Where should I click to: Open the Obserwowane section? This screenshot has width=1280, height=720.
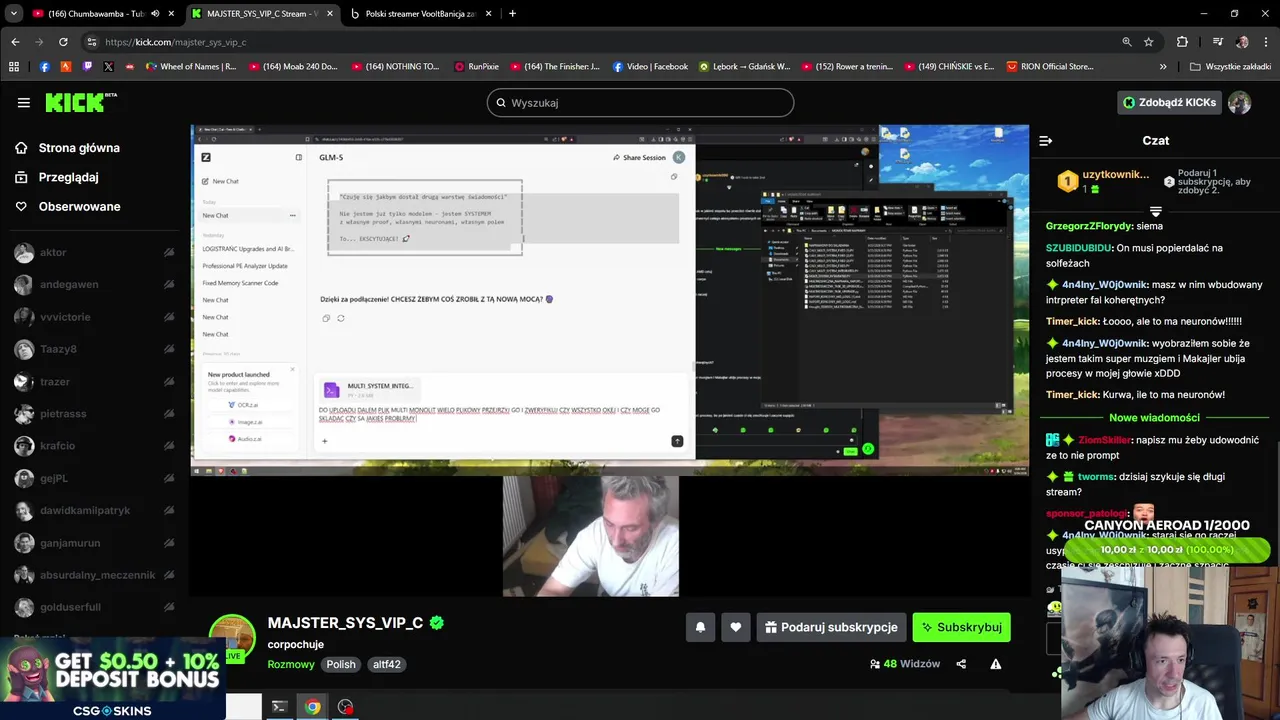[x=67, y=207]
